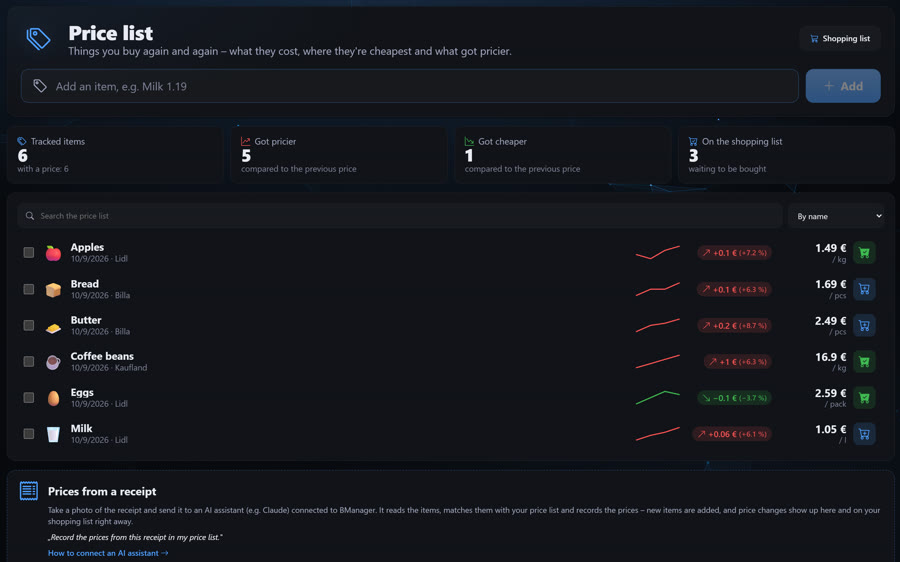
Task: Click the Bread box icon
Action: (53, 290)
